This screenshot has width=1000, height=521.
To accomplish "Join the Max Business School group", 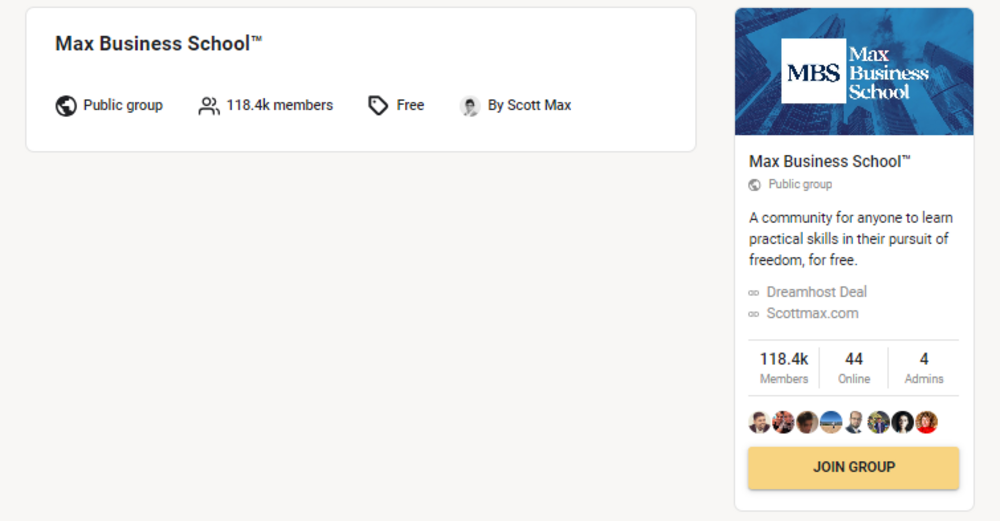I will pyautogui.click(x=853, y=467).
